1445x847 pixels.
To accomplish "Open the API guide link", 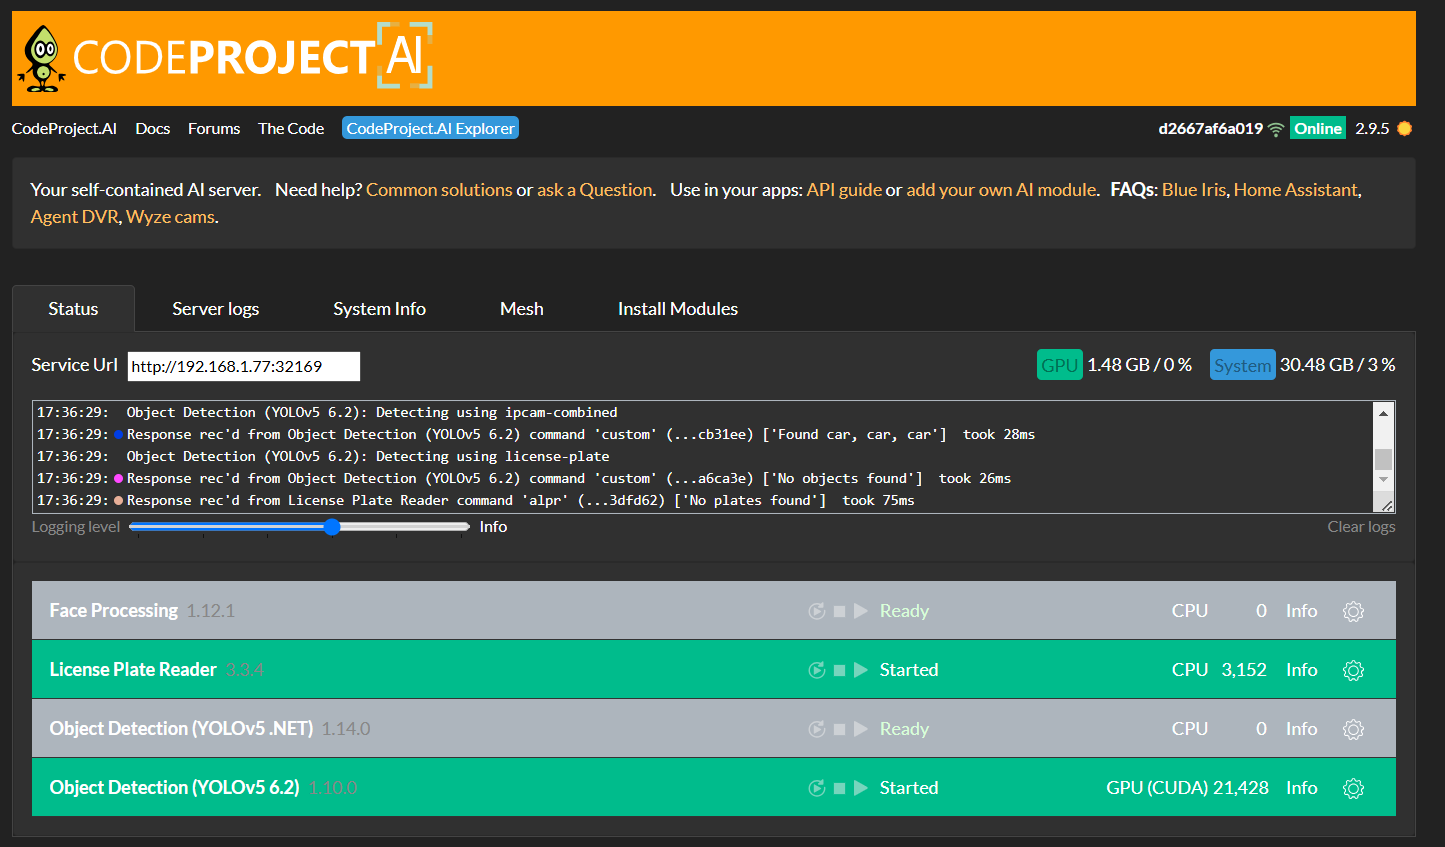I will point(844,190).
